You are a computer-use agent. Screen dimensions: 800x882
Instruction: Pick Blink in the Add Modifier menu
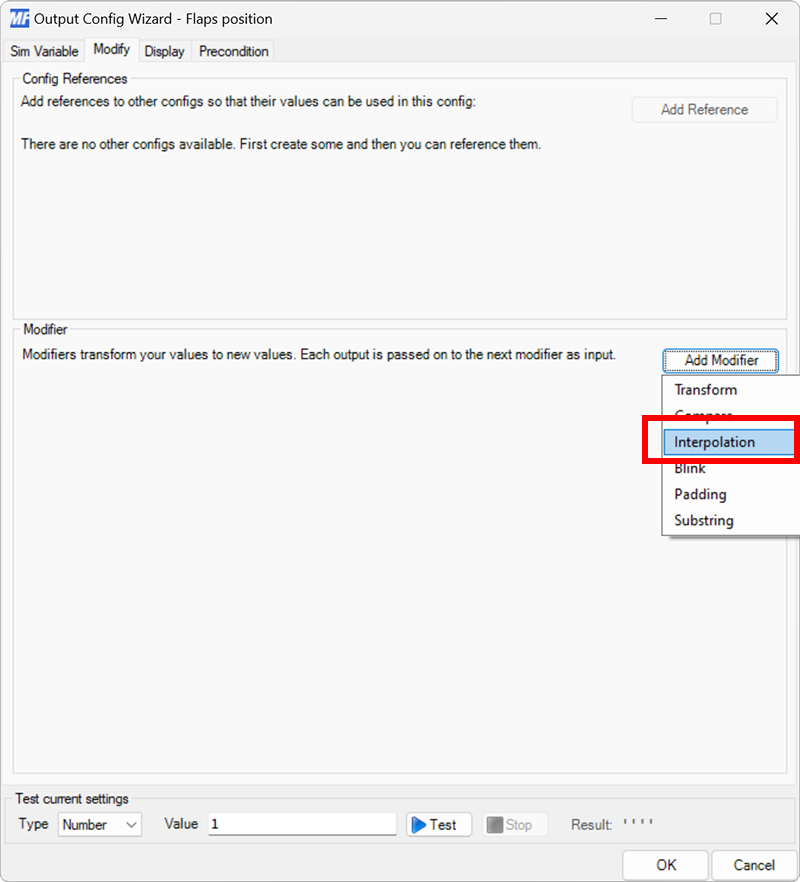[x=689, y=468]
